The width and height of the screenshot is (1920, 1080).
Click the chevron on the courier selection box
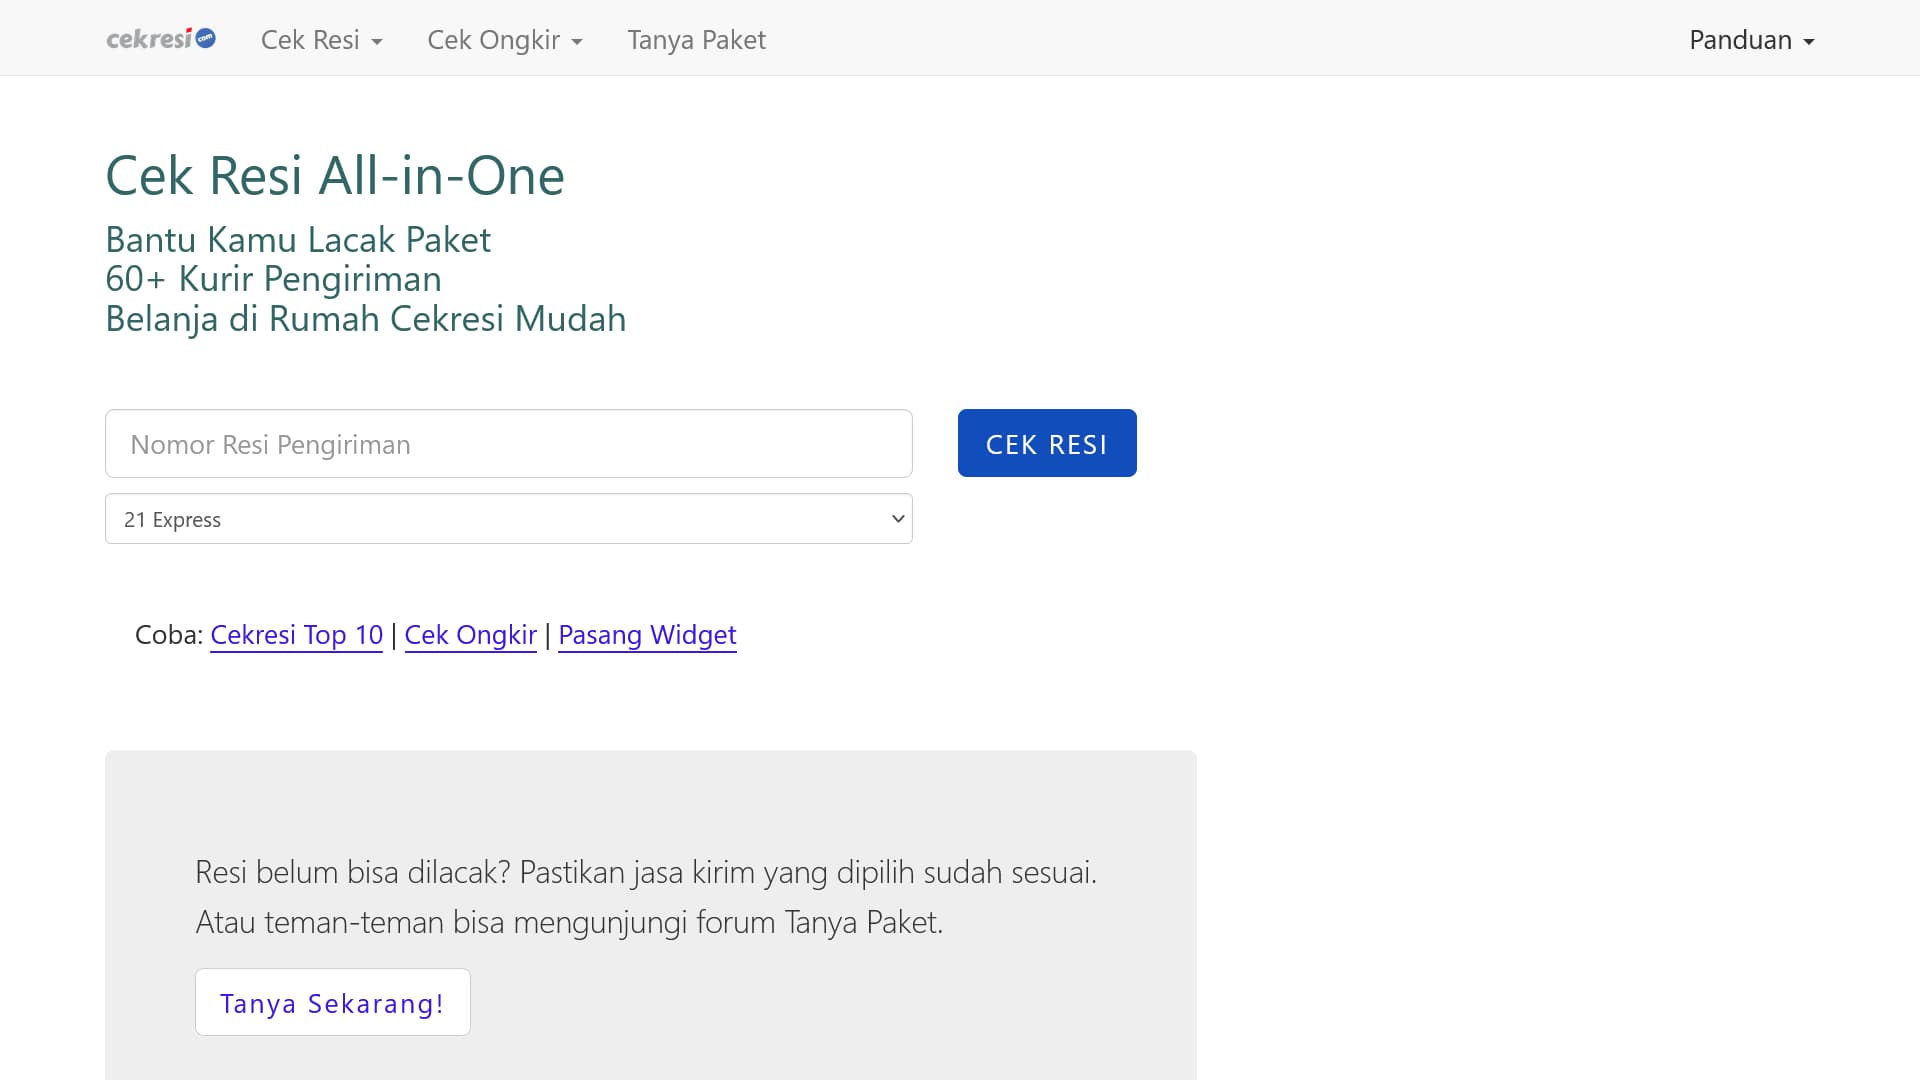click(897, 518)
